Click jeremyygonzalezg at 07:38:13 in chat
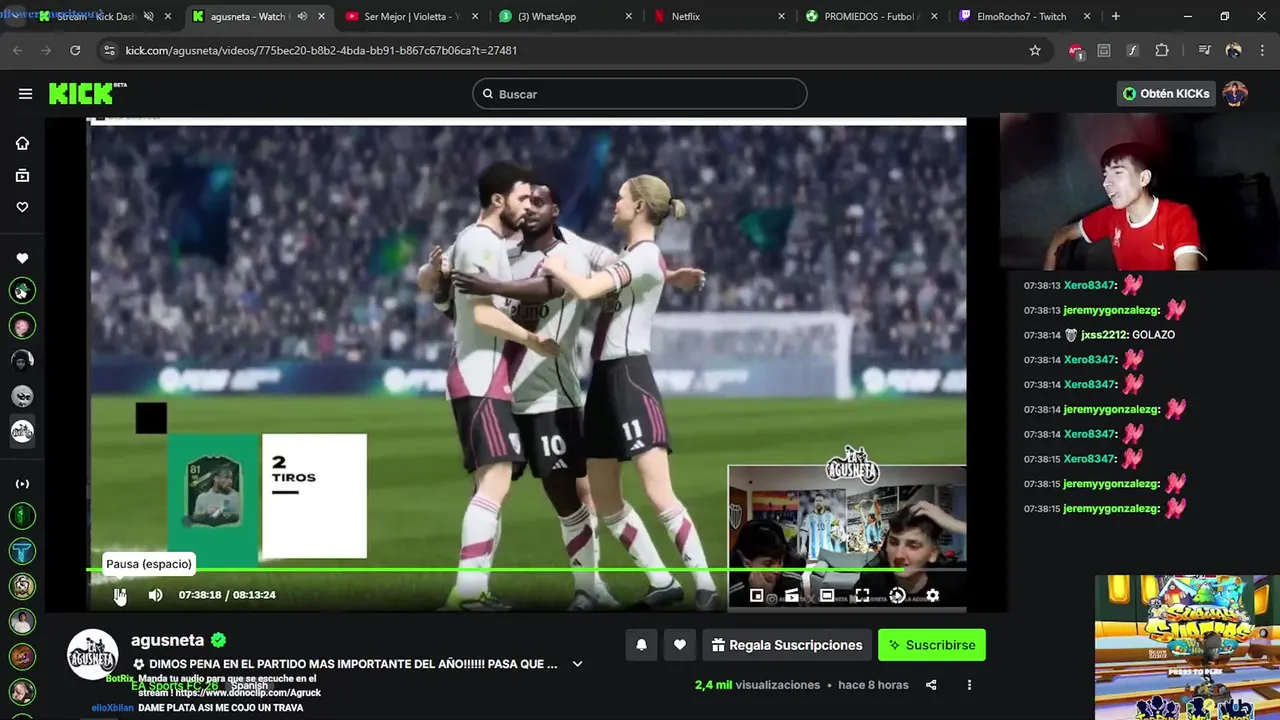This screenshot has width=1280, height=720. [1112, 310]
